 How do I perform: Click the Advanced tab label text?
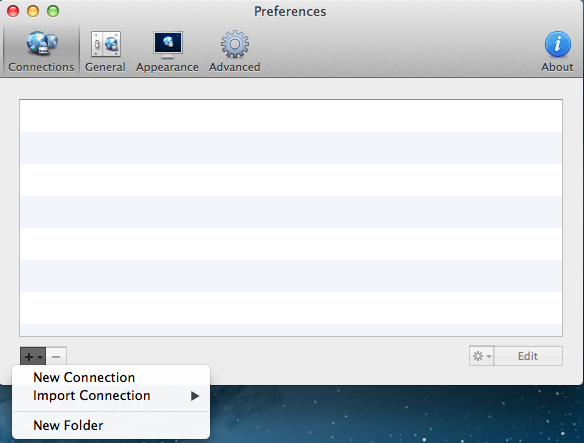[235, 67]
